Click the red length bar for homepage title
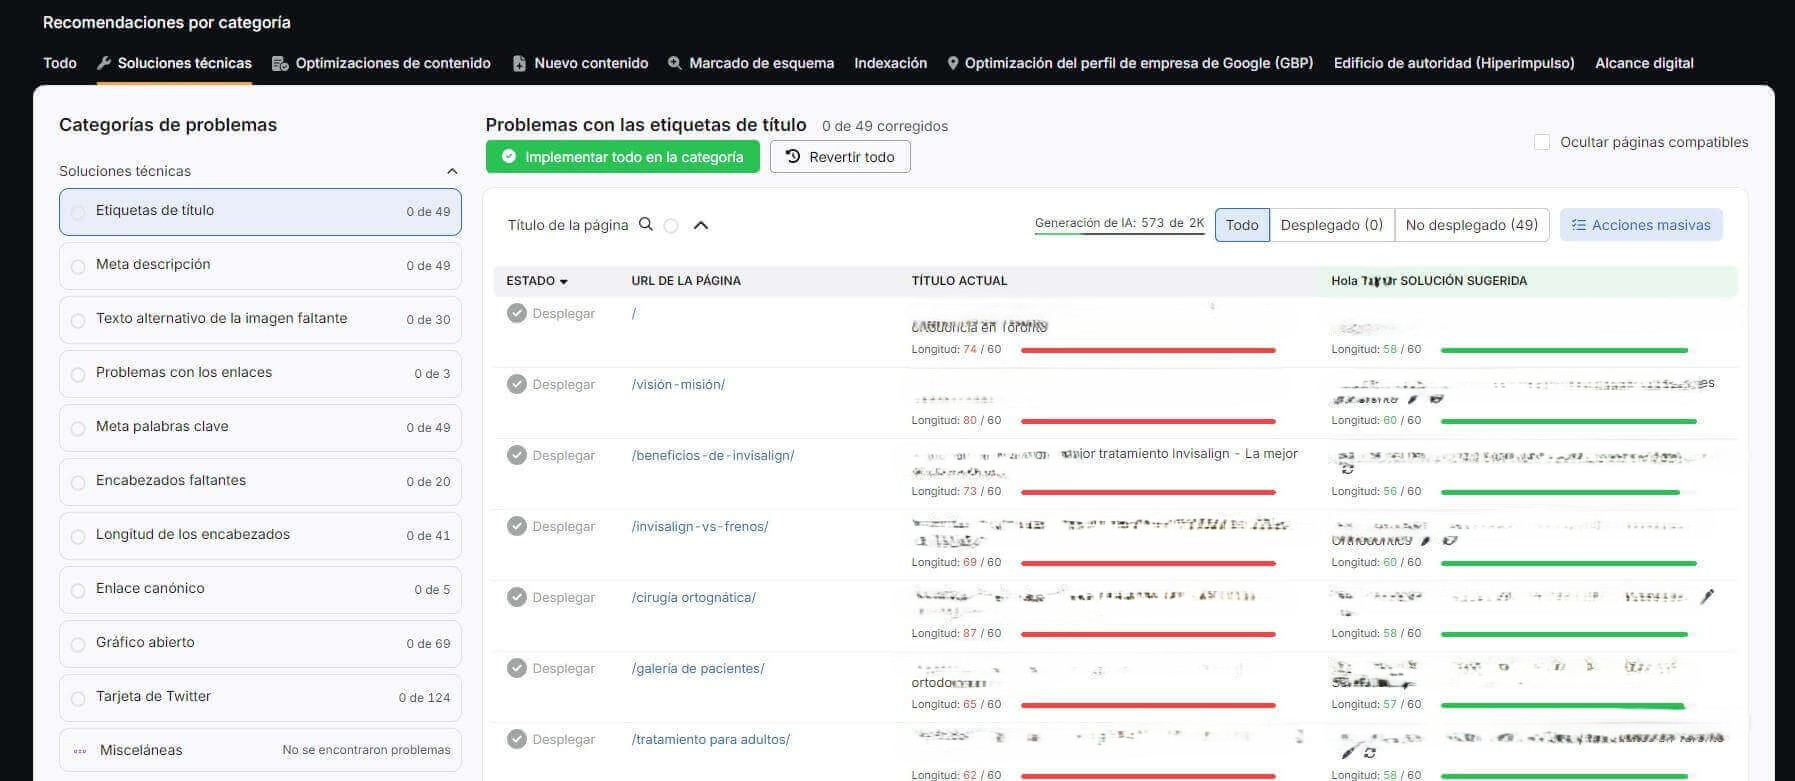Viewport: 1795px width, 781px height. pos(1147,350)
